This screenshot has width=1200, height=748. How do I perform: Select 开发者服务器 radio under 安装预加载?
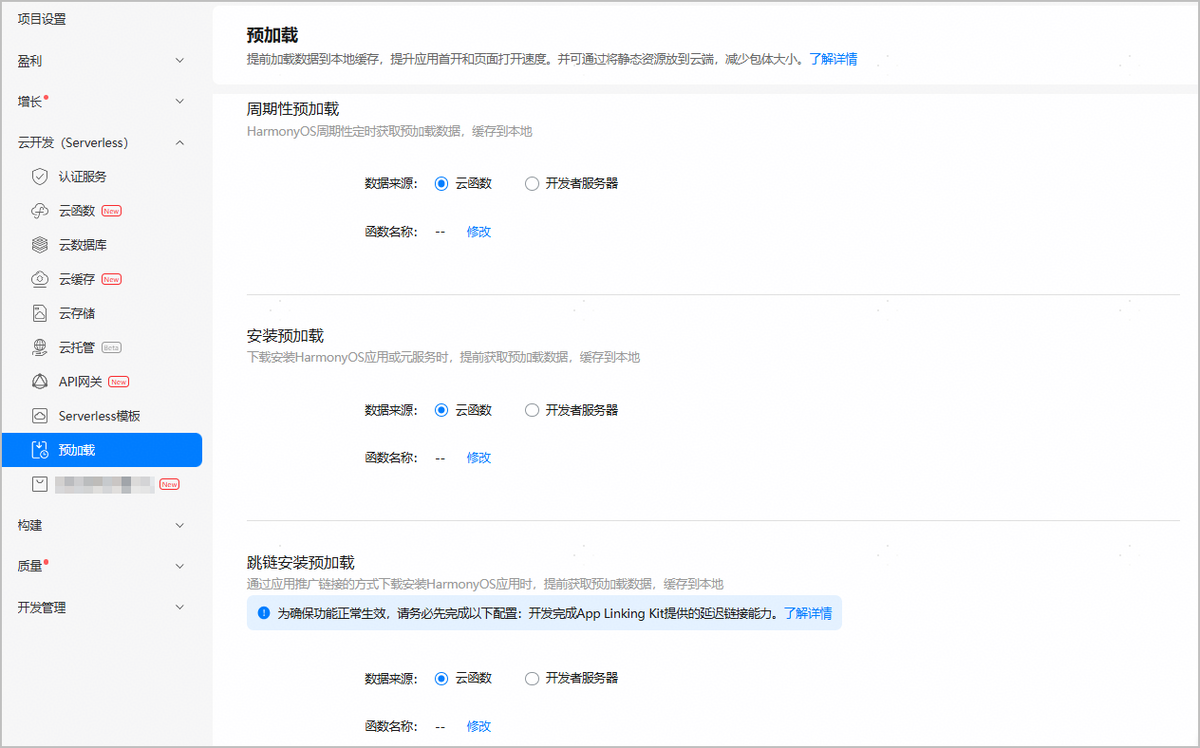pyautogui.click(x=532, y=410)
